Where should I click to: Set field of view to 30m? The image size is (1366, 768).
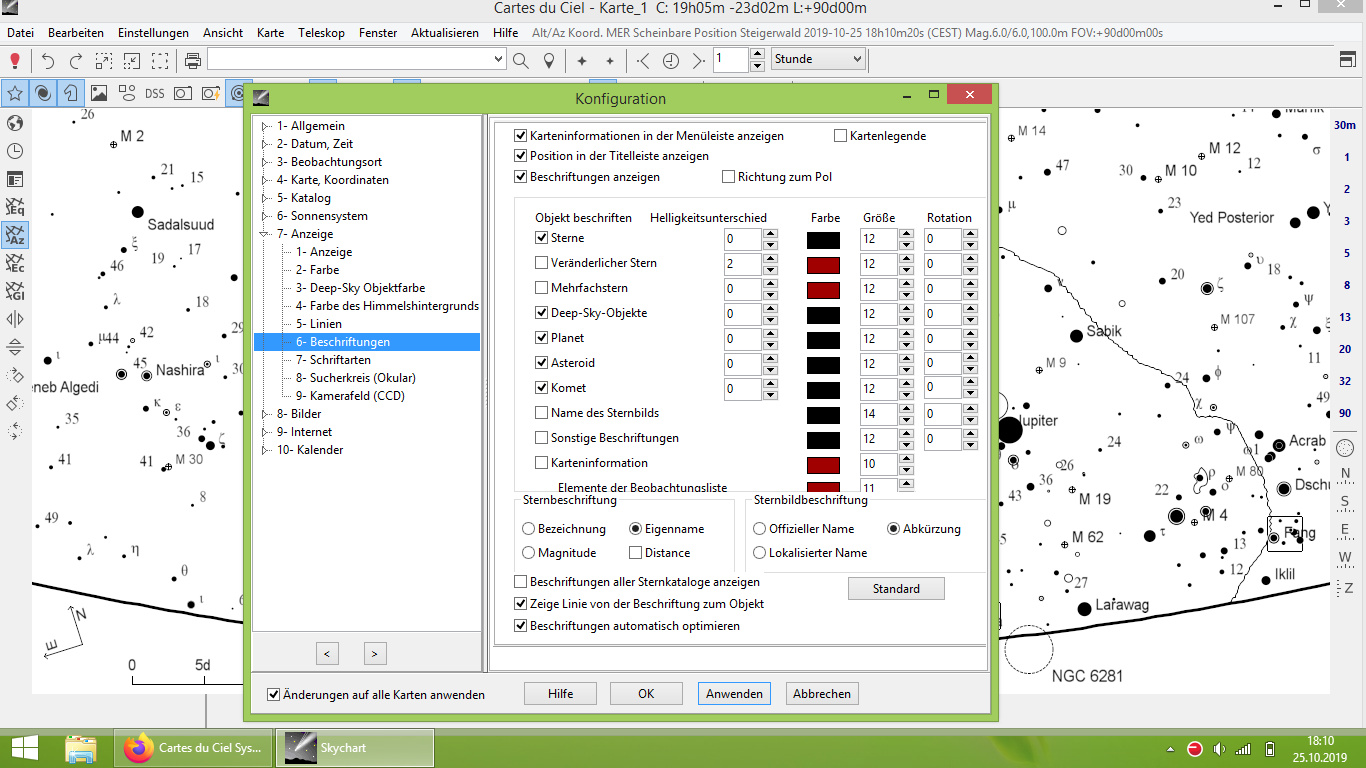click(x=1345, y=125)
